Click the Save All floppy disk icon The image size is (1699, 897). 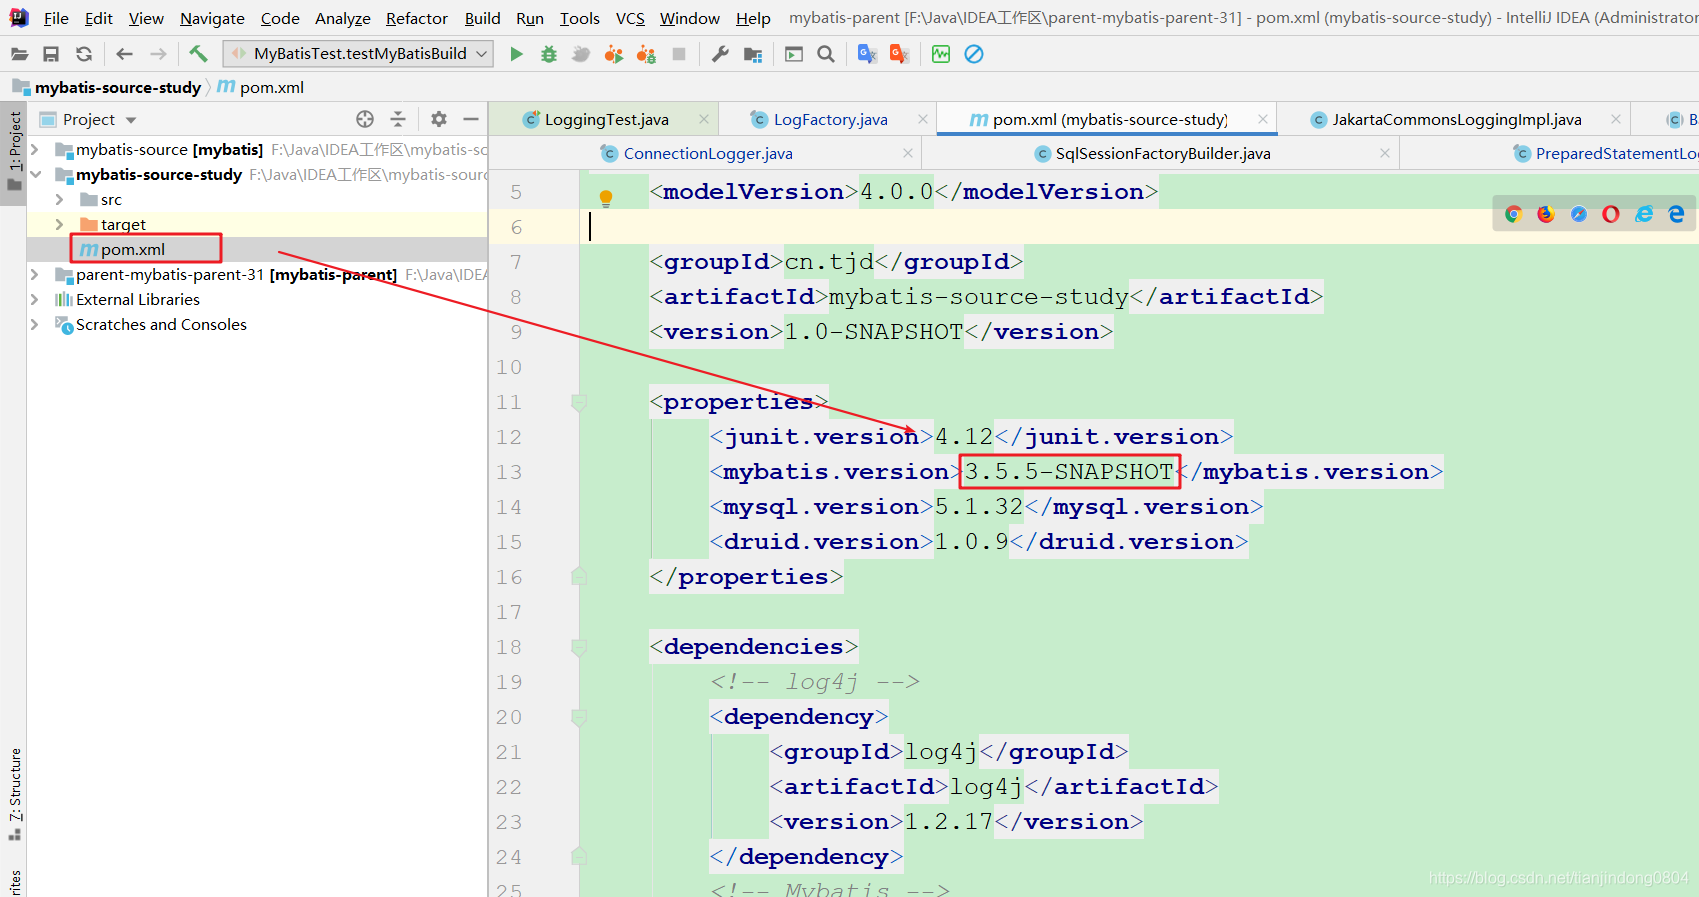(51, 54)
